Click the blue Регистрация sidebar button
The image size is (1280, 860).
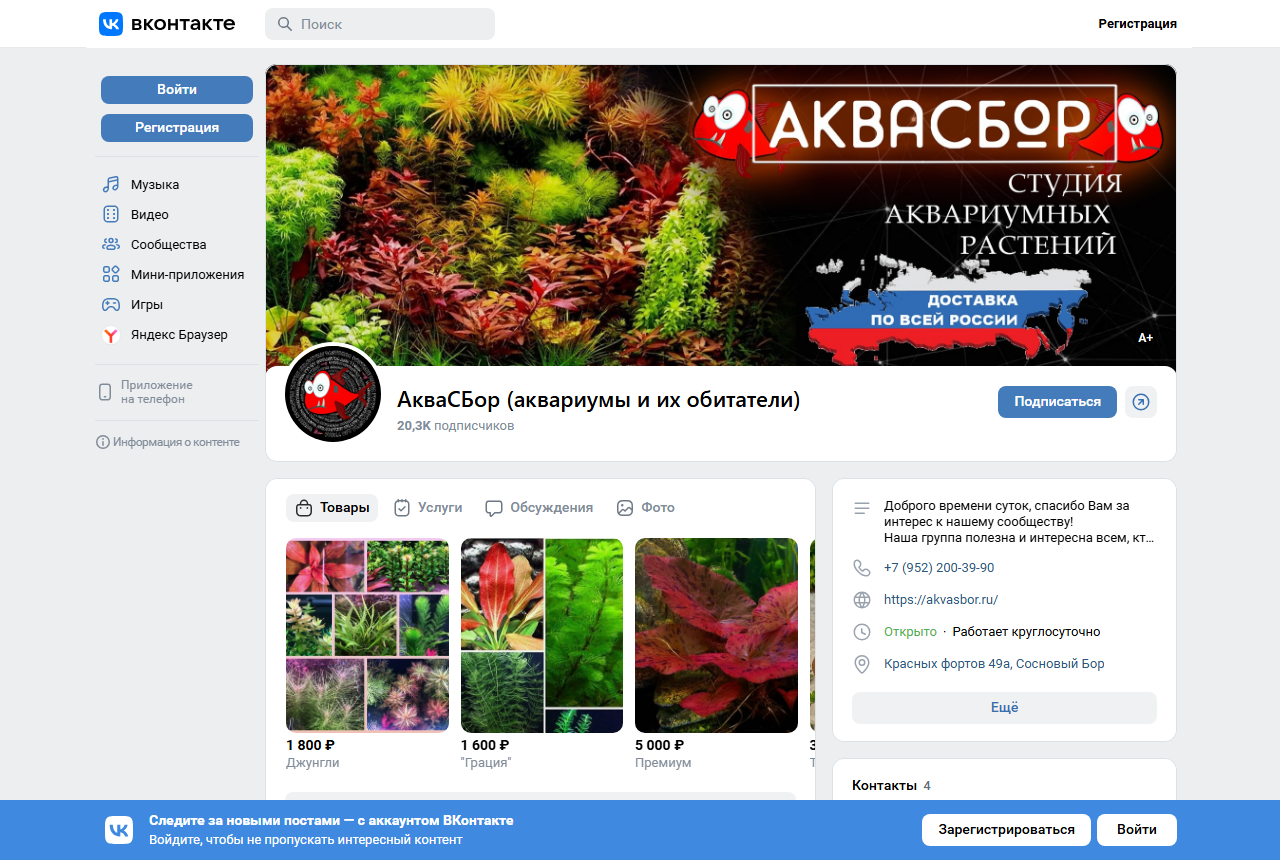pos(177,128)
